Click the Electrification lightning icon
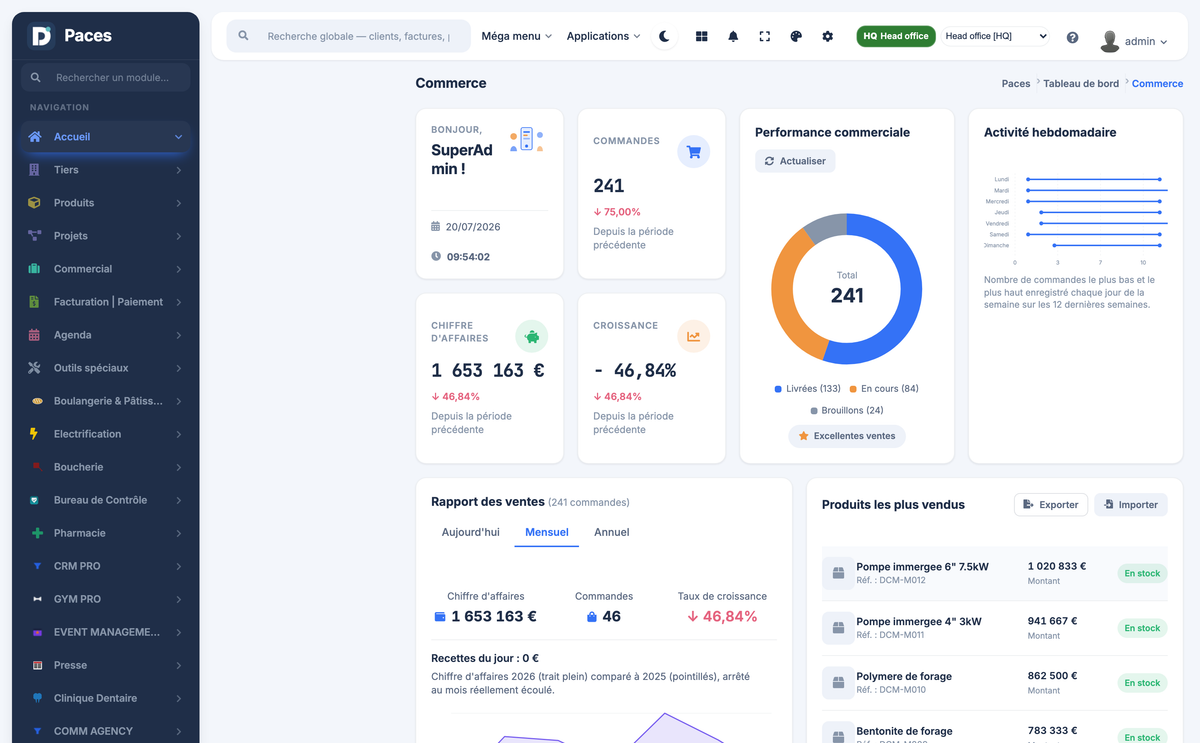This screenshot has height=743, width=1200. point(35,434)
